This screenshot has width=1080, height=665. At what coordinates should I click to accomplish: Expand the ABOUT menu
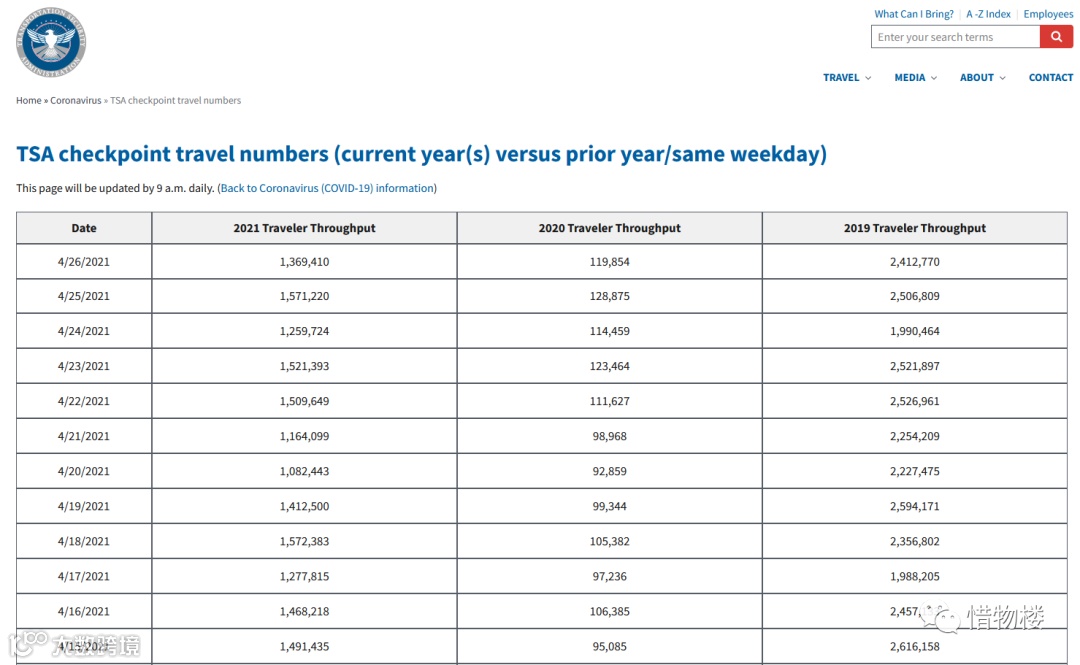tap(983, 77)
